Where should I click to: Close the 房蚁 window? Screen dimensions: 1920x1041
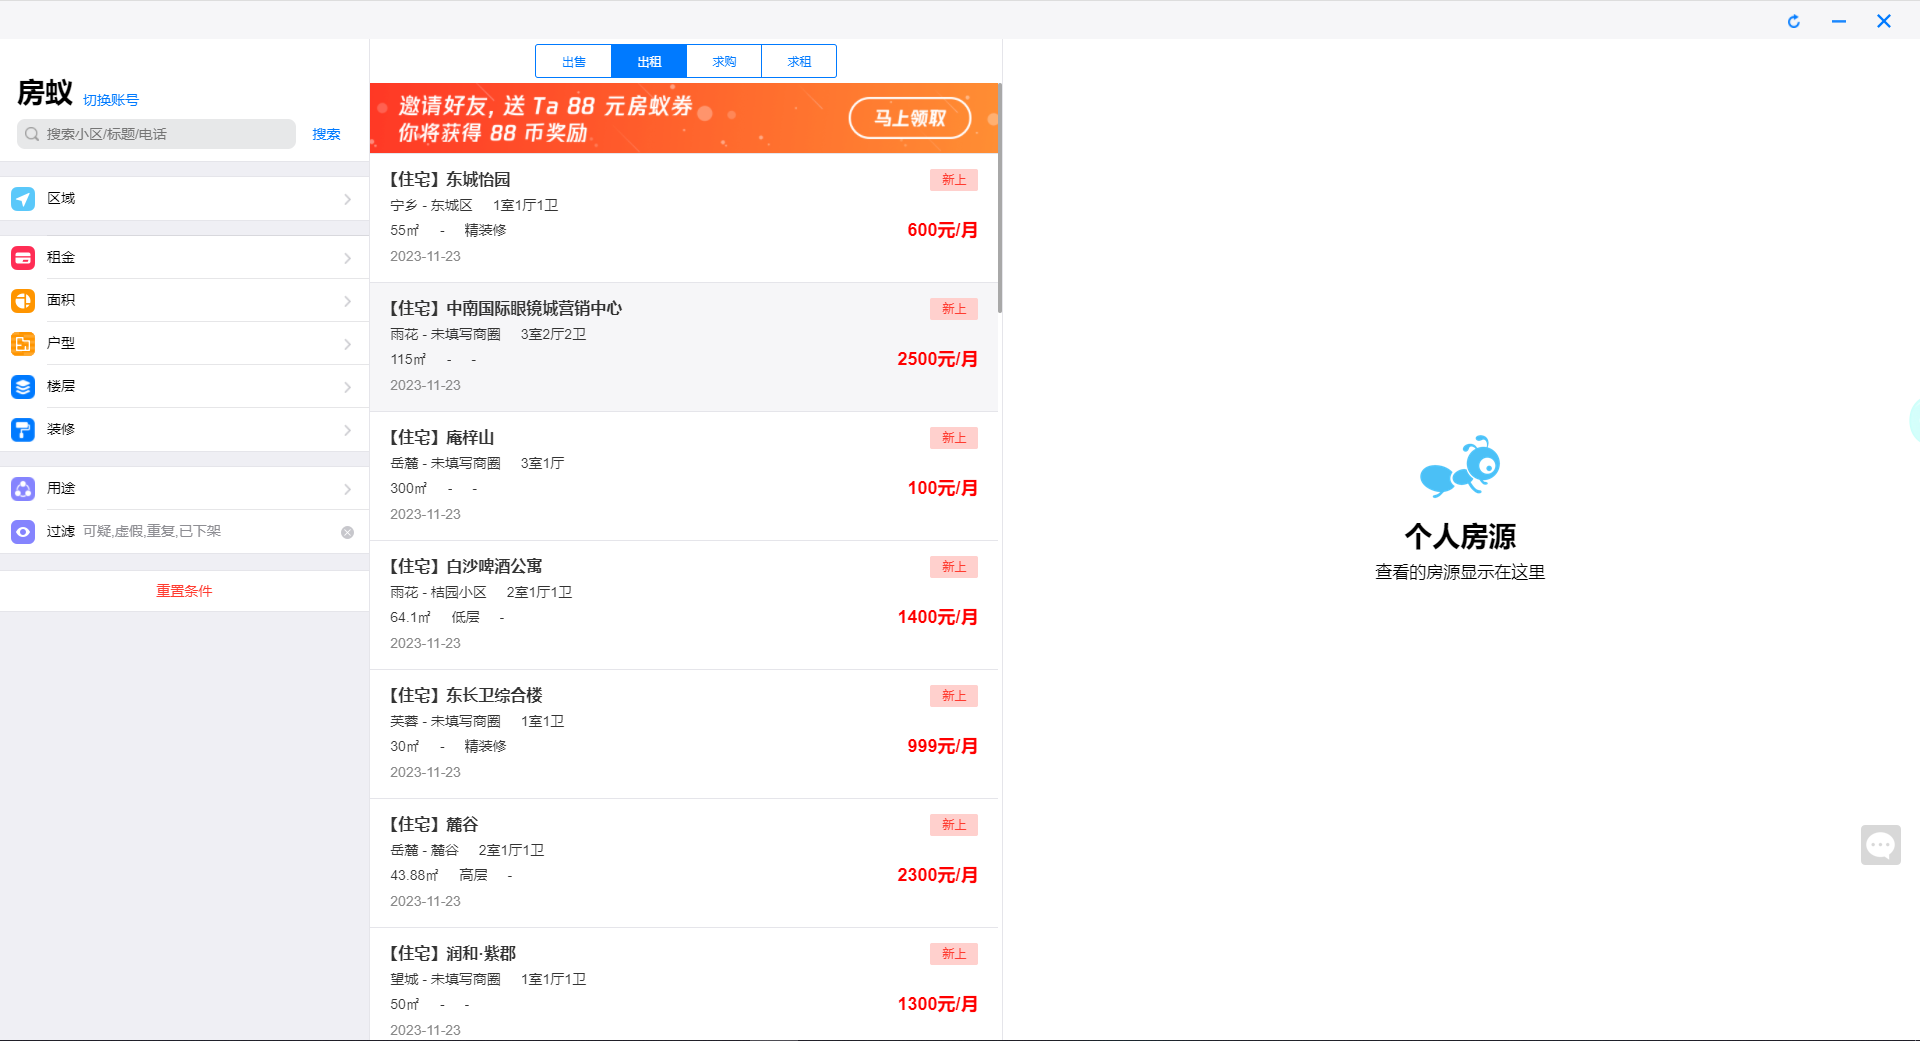coord(1884,21)
